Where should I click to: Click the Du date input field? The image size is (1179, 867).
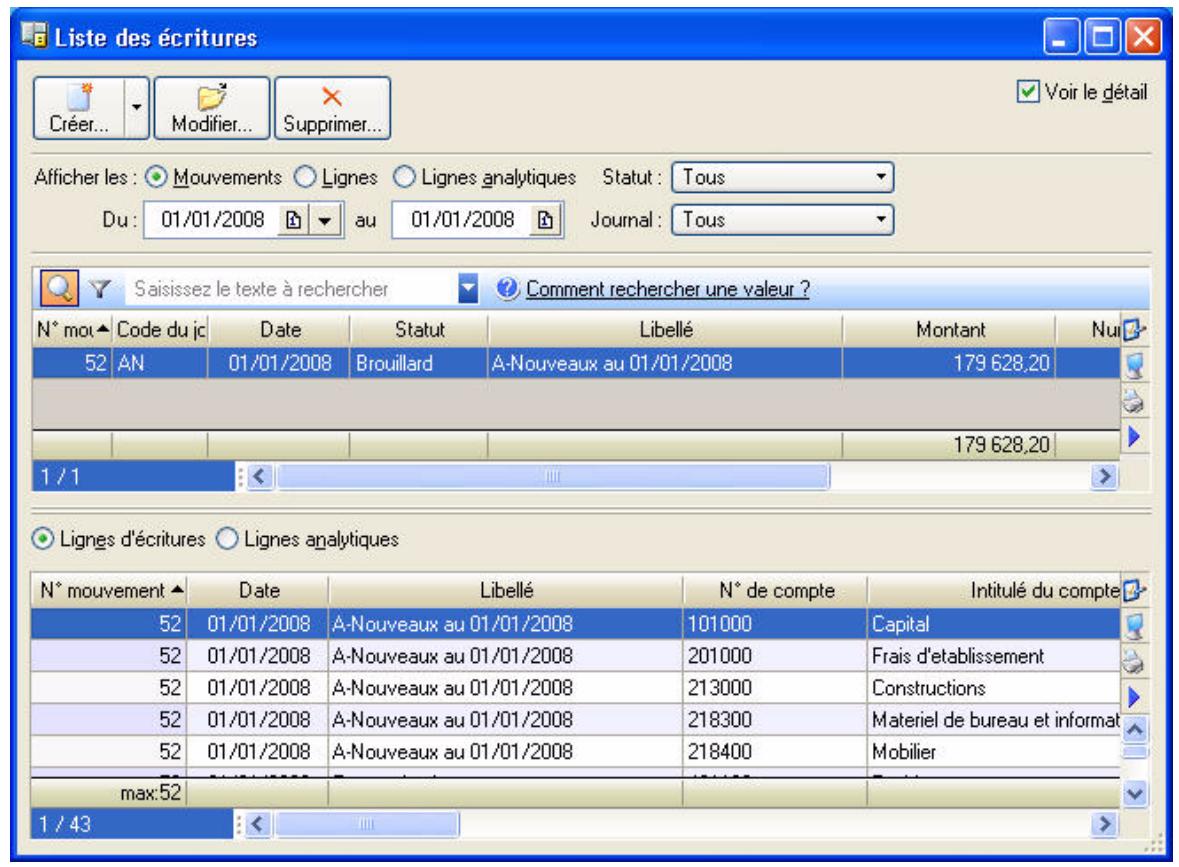click(x=212, y=220)
